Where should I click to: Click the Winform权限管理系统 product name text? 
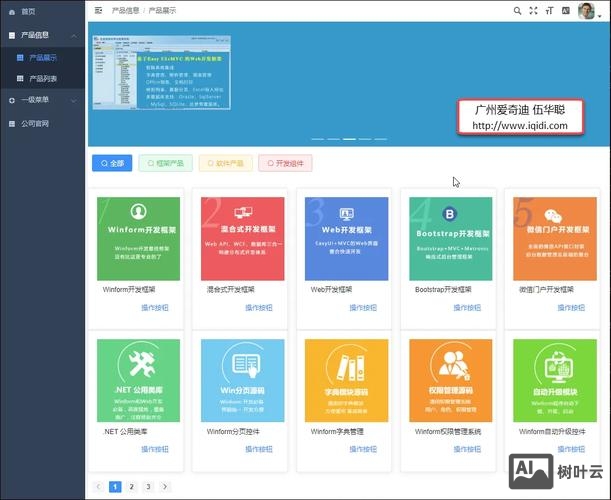pyautogui.click(x=448, y=431)
